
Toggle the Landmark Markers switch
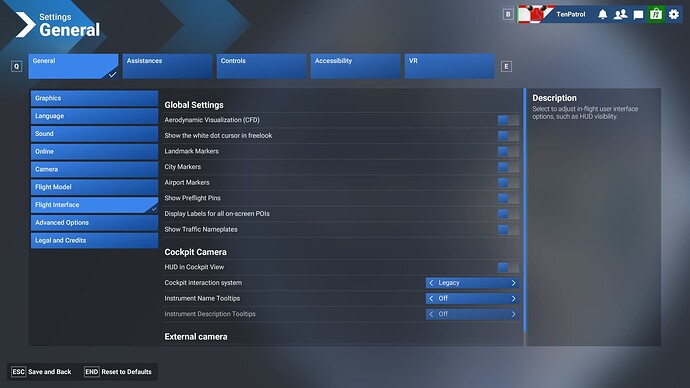(508, 151)
